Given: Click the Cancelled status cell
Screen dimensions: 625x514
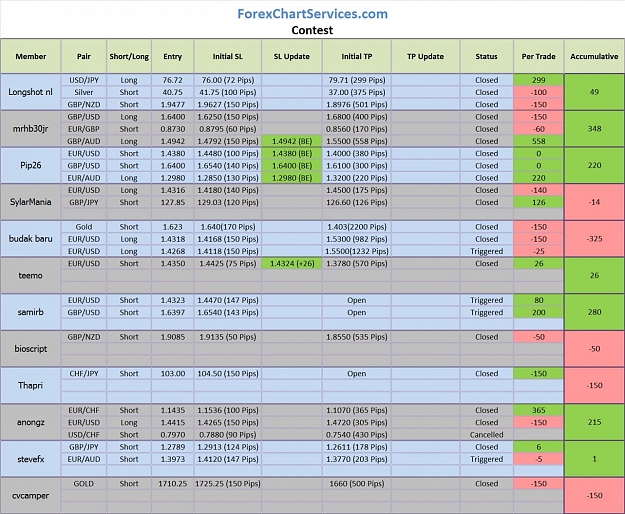Looking at the screenshot, I should [487, 435].
